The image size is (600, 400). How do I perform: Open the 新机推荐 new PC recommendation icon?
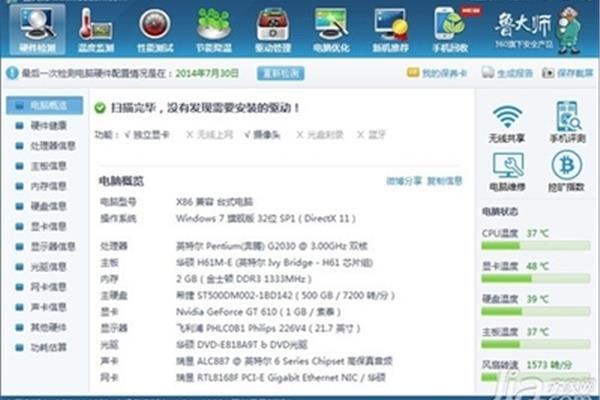pyautogui.click(x=390, y=29)
